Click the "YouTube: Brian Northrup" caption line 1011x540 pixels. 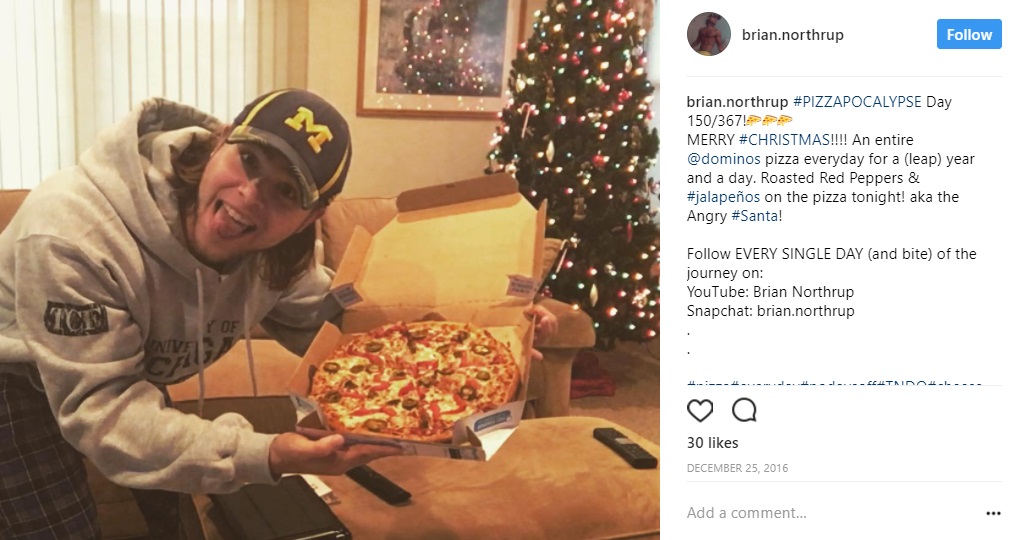[x=770, y=292]
